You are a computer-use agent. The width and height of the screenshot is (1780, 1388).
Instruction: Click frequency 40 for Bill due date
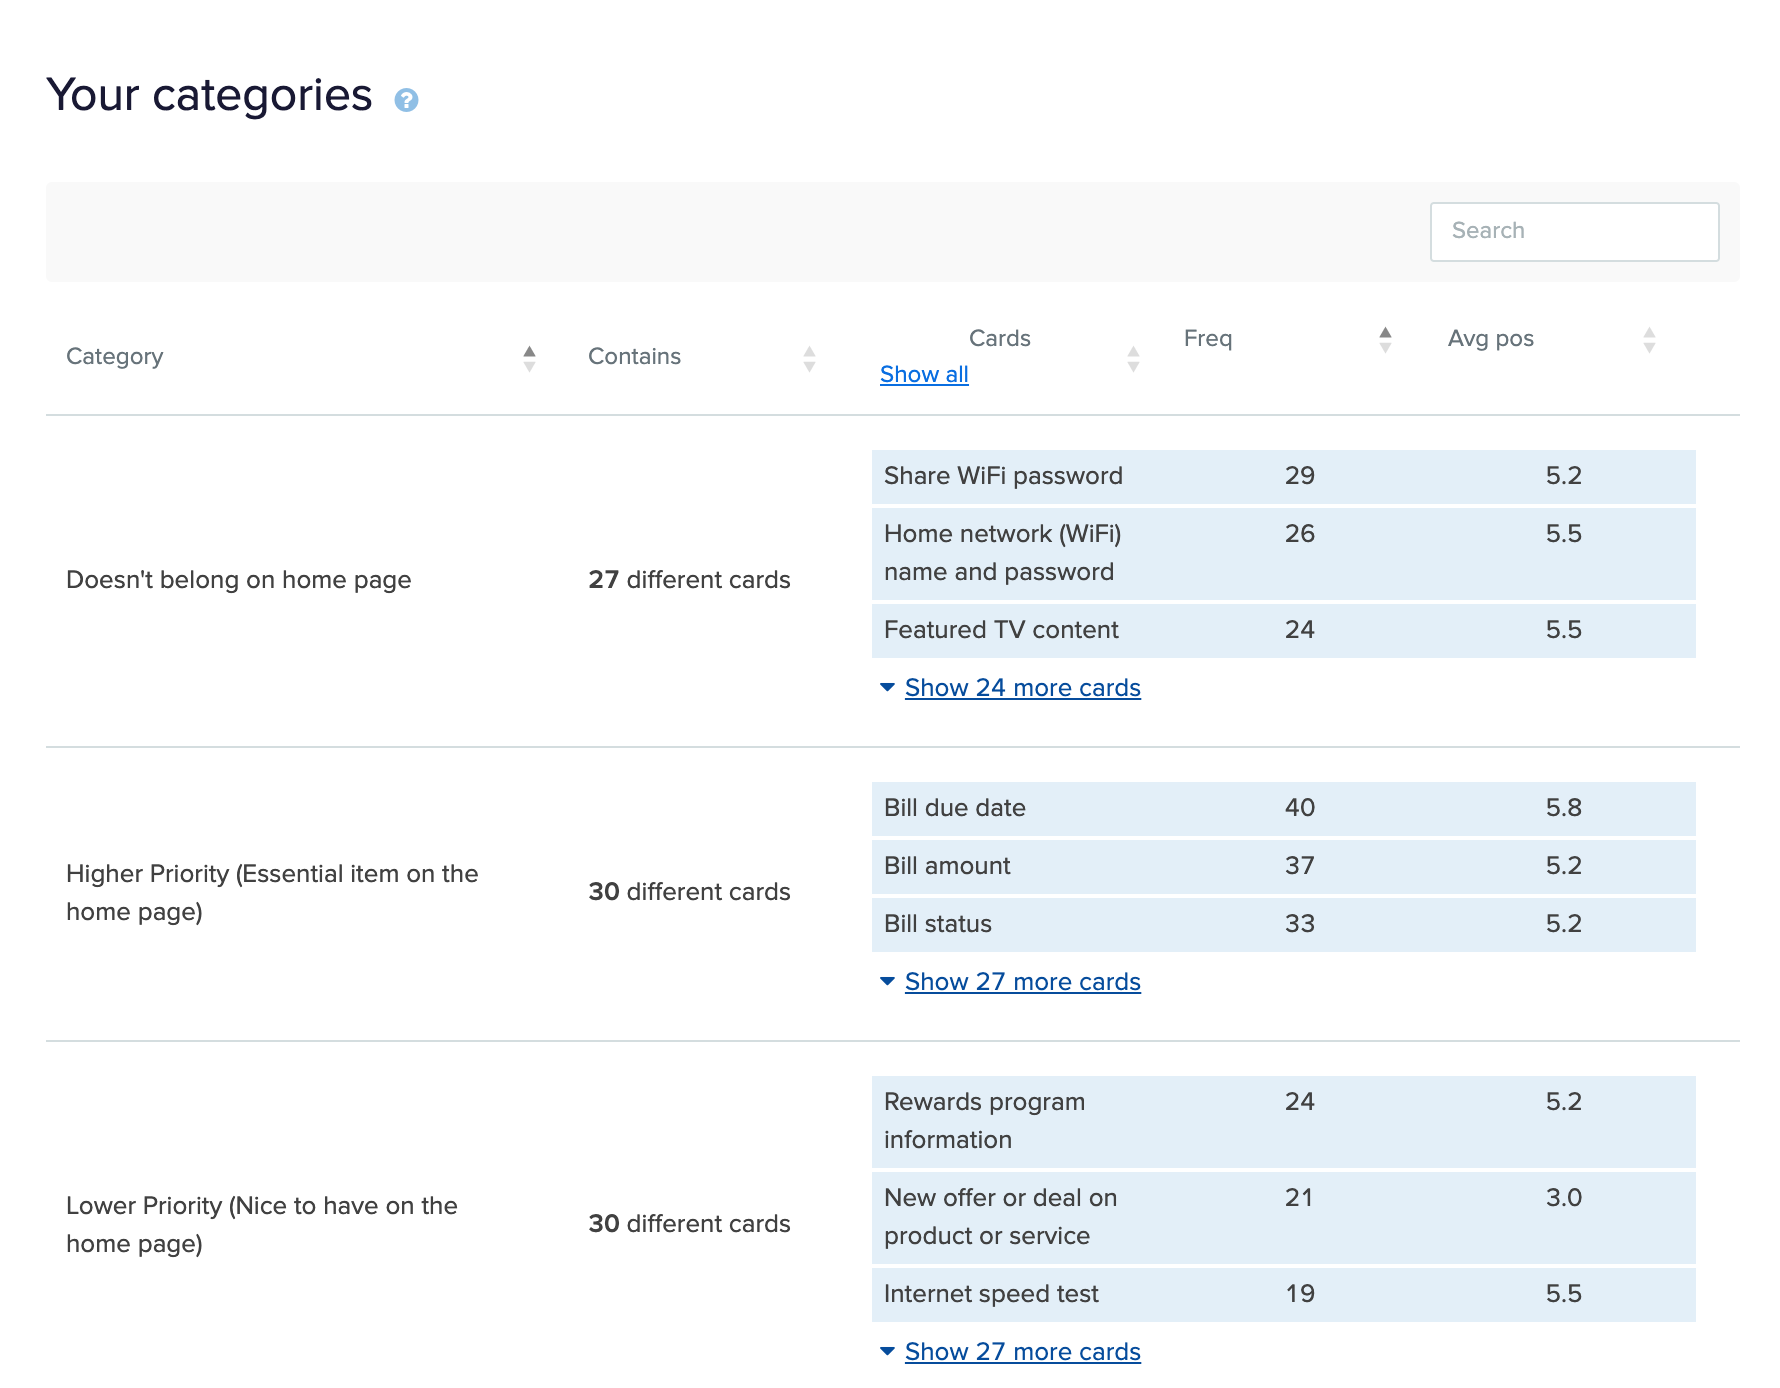pyautogui.click(x=1300, y=808)
